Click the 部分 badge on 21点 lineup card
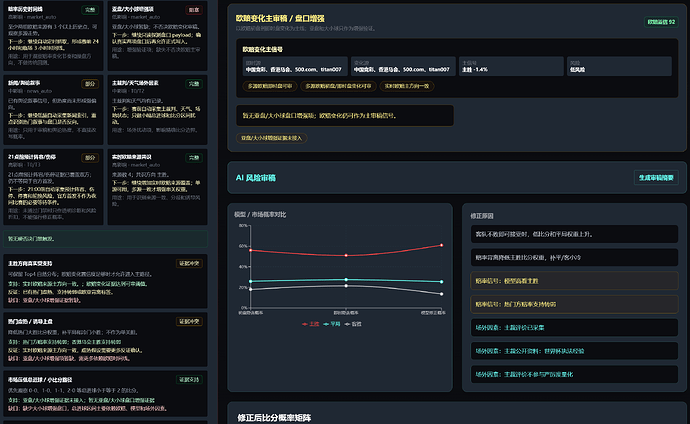 coord(90,157)
